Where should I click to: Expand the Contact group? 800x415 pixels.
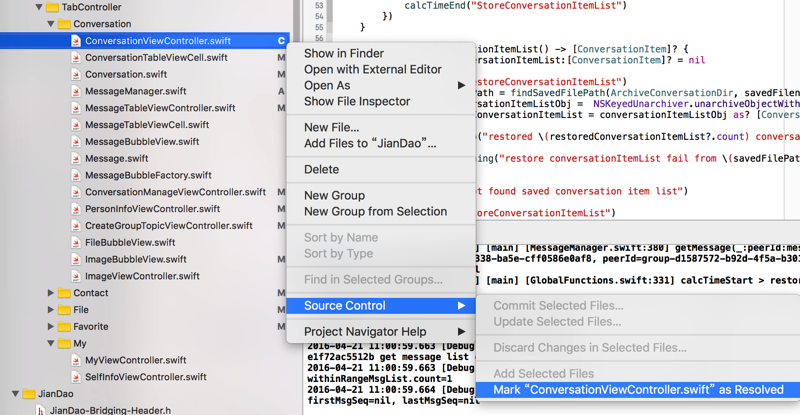[x=50, y=293]
